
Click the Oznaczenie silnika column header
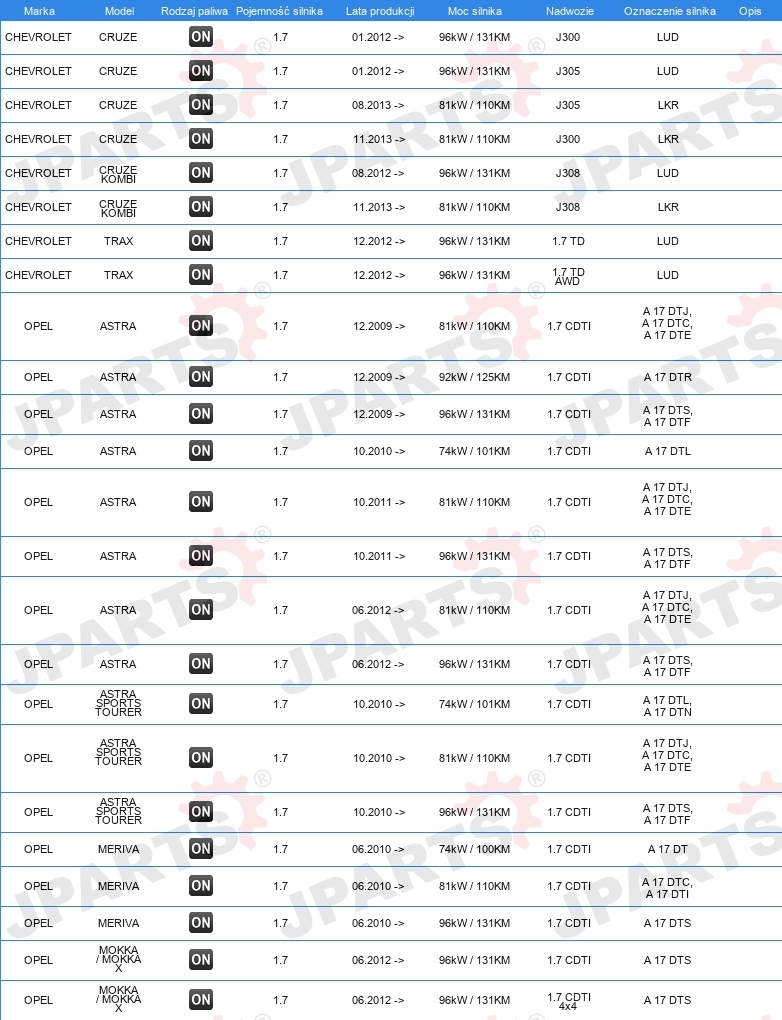click(x=670, y=11)
